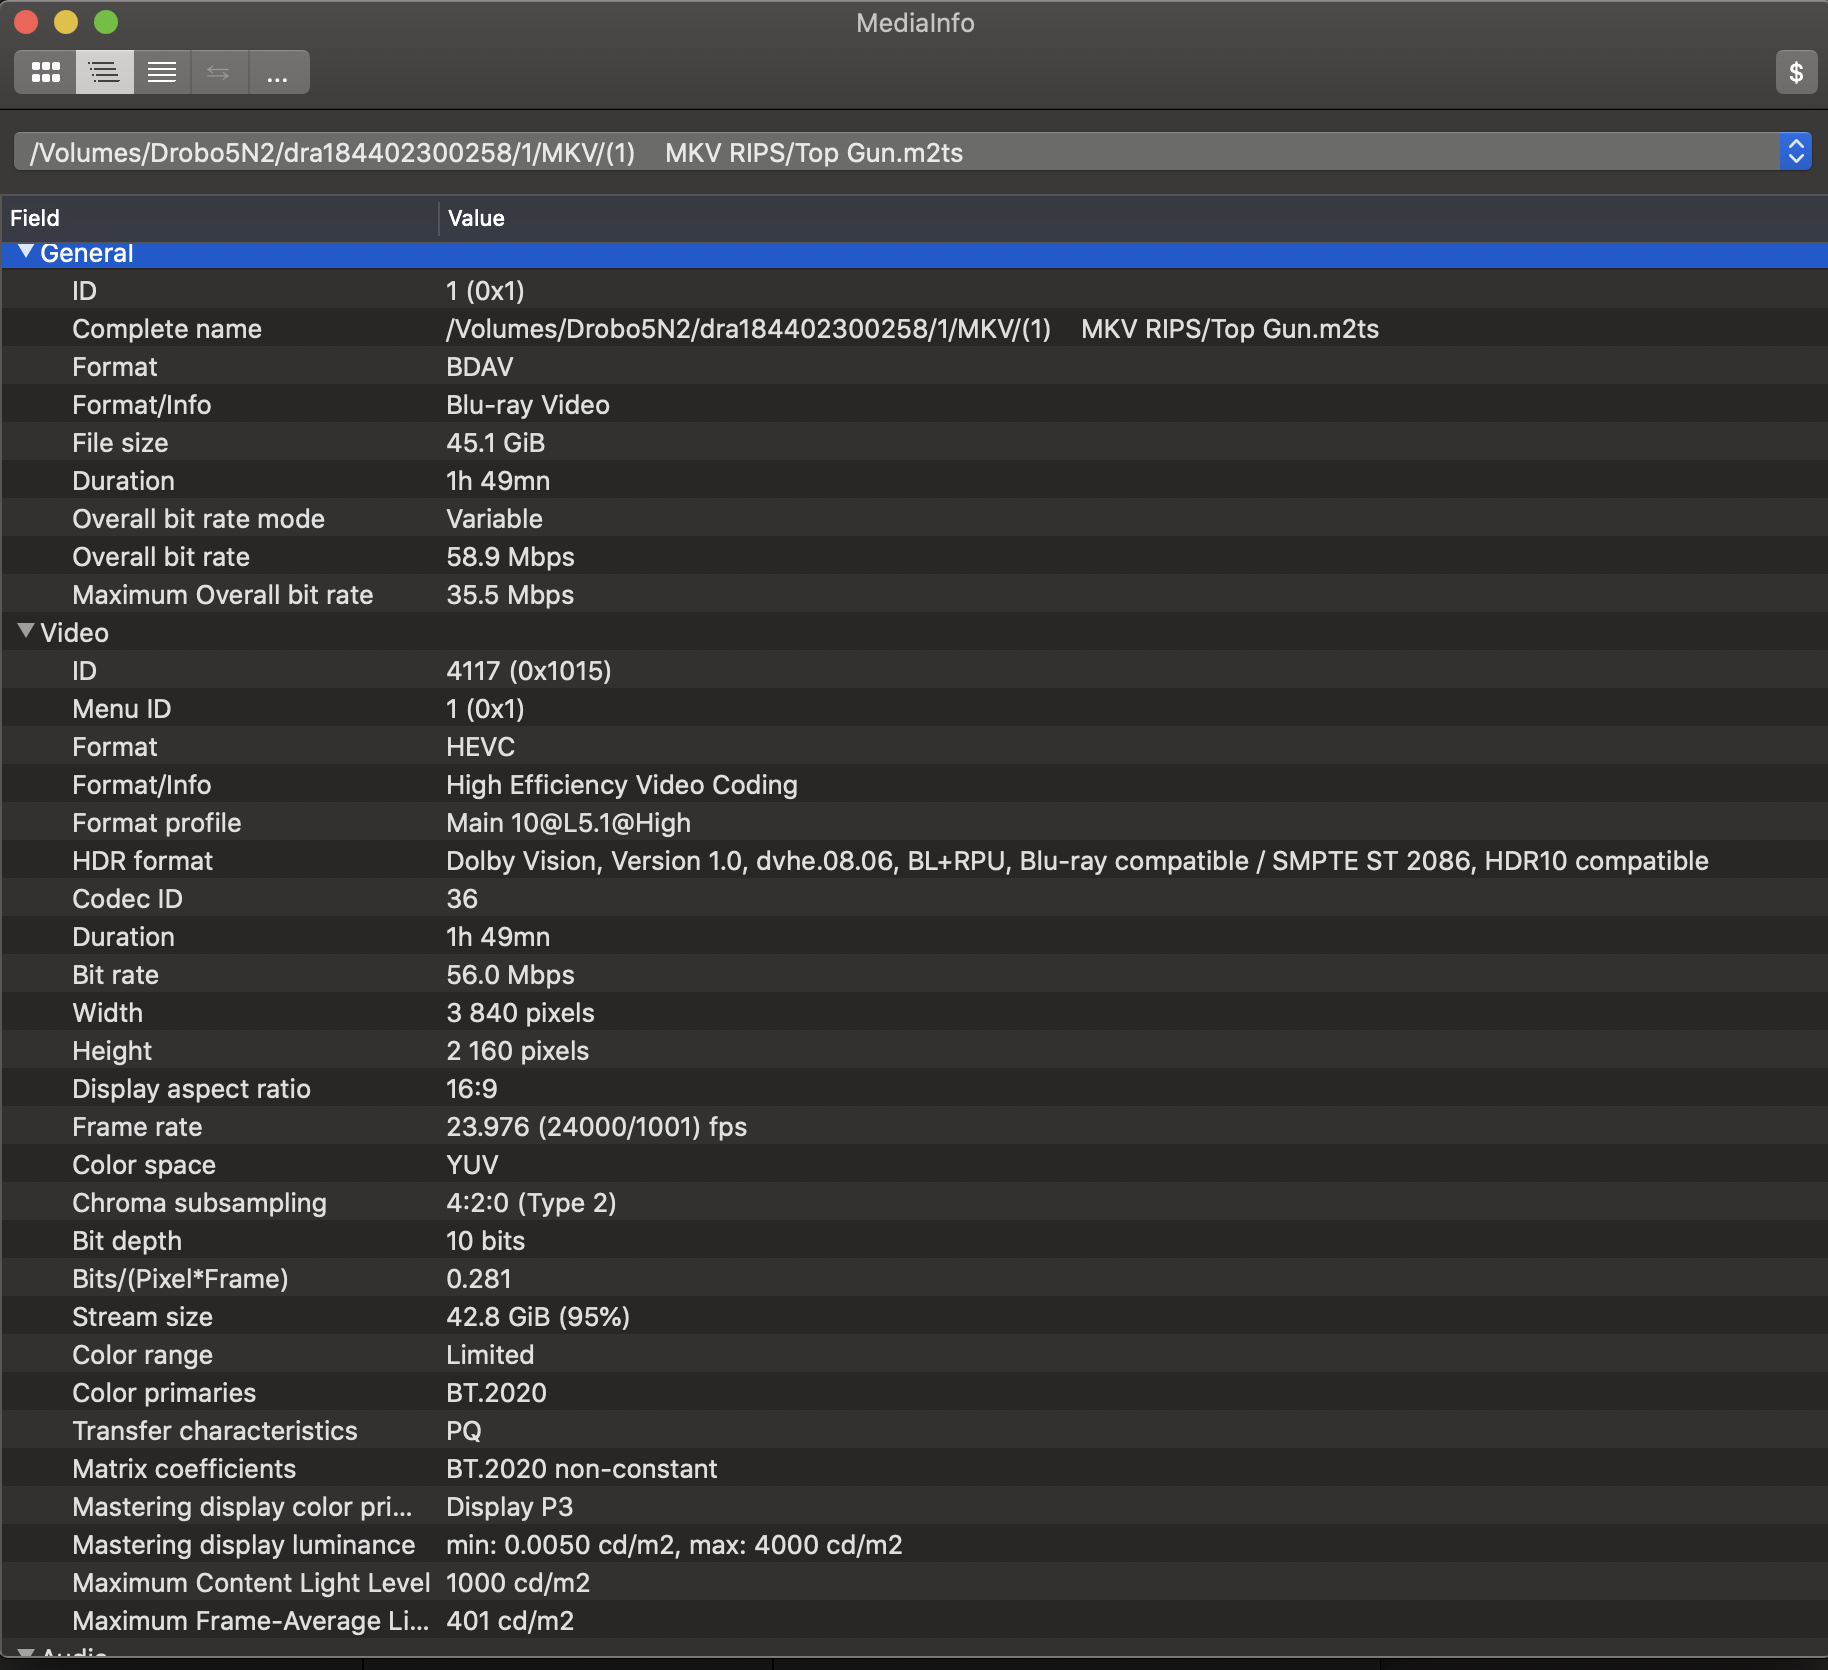Click the 56.0 Mbps bit rate value
1828x1670 pixels.
coord(511,975)
